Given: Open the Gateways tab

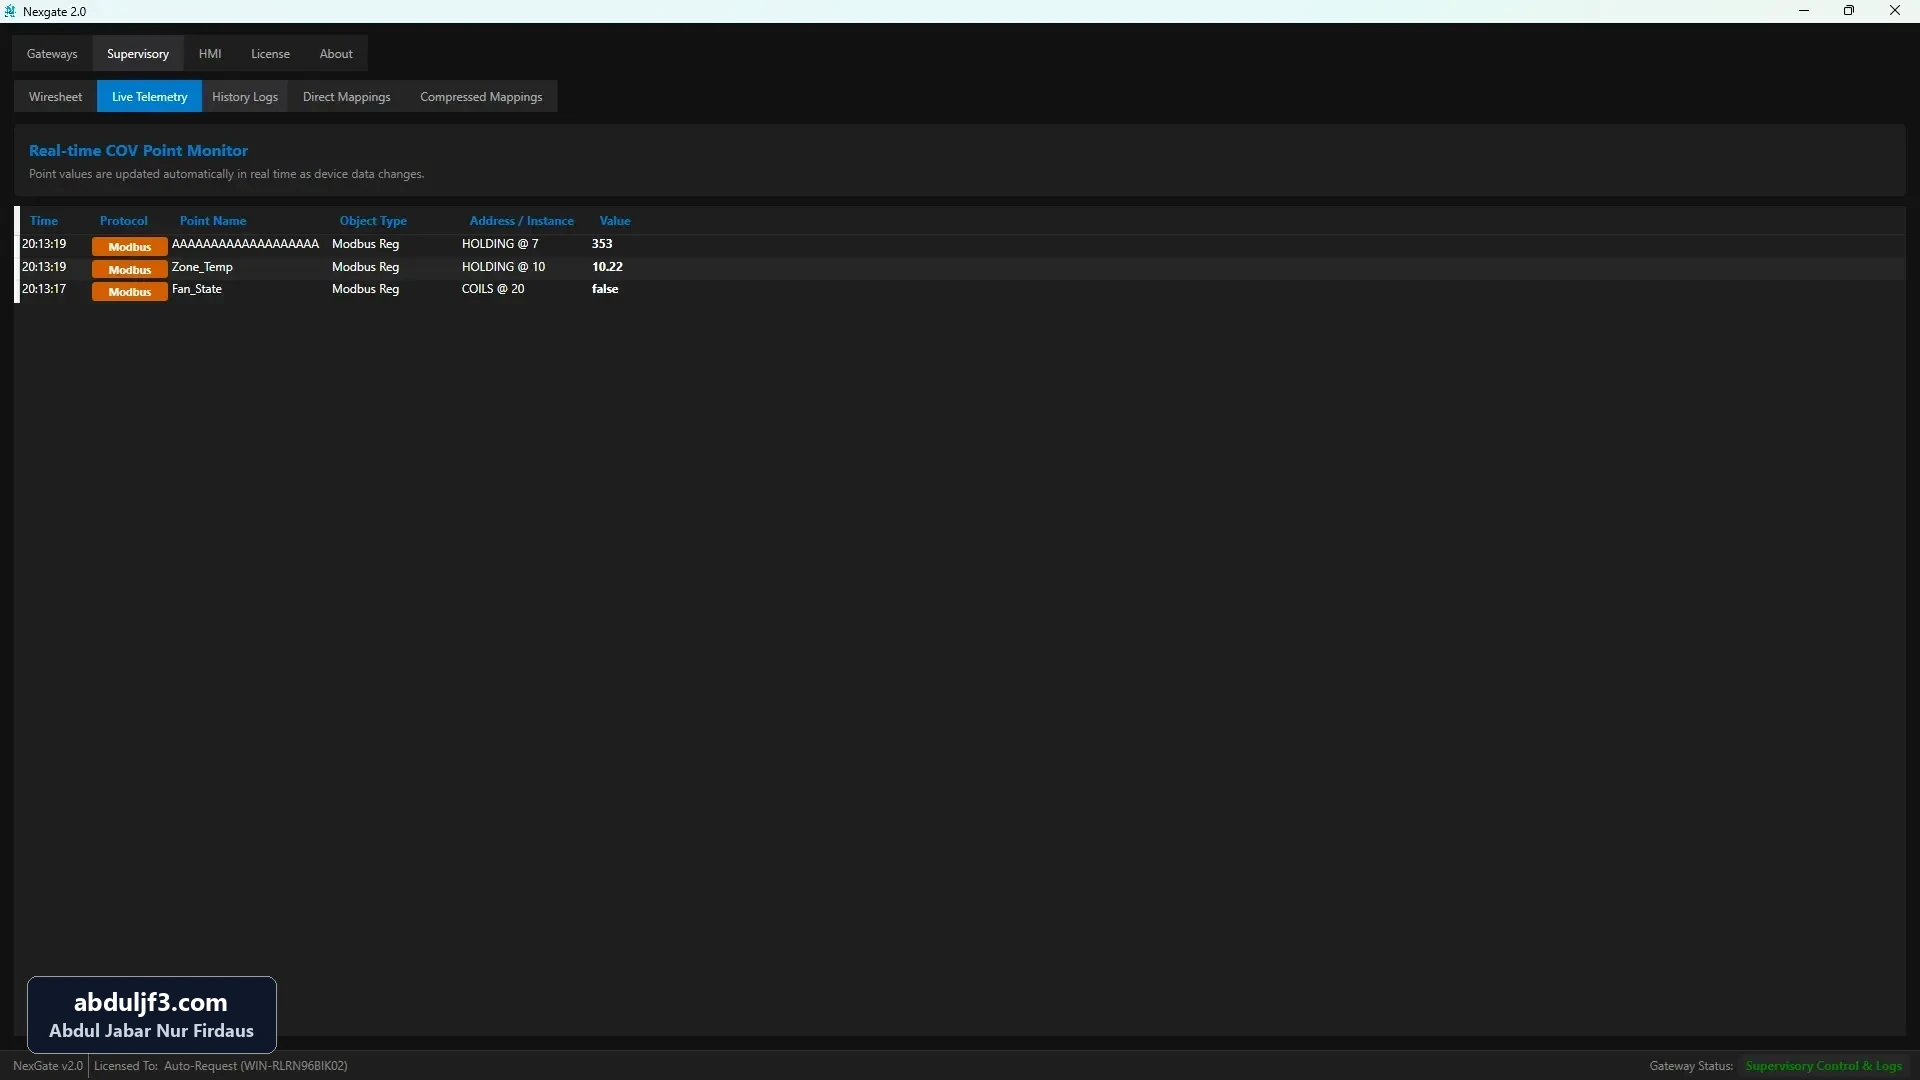Looking at the screenshot, I should click(52, 54).
